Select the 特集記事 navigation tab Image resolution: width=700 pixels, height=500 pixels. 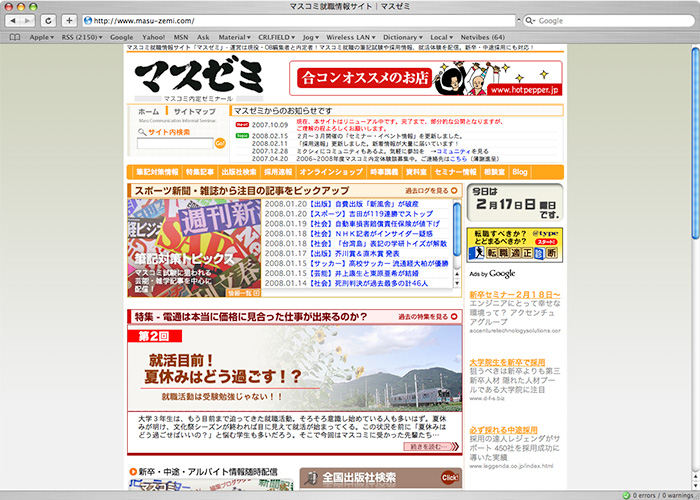[x=200, y=172]
